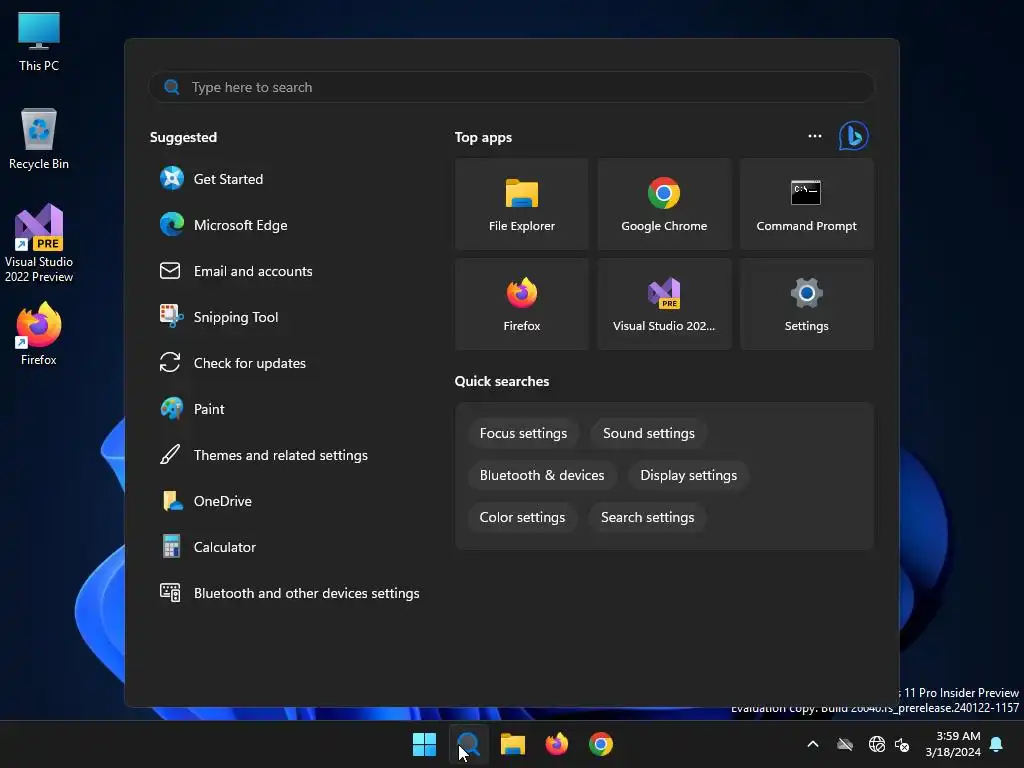
Task: Click the network globe tray icon
Action: (x=876, y=744)
